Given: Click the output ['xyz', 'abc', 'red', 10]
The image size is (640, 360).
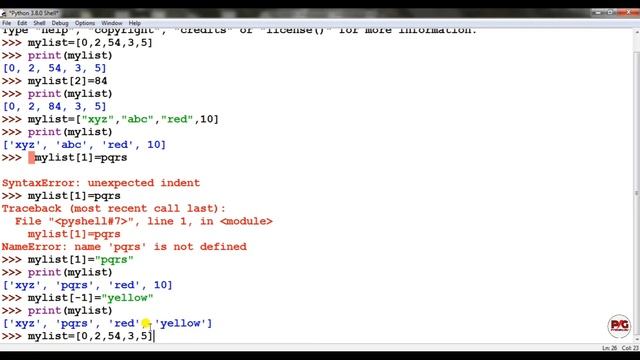Looking at the screenshot, I should (x=84, y=144).
